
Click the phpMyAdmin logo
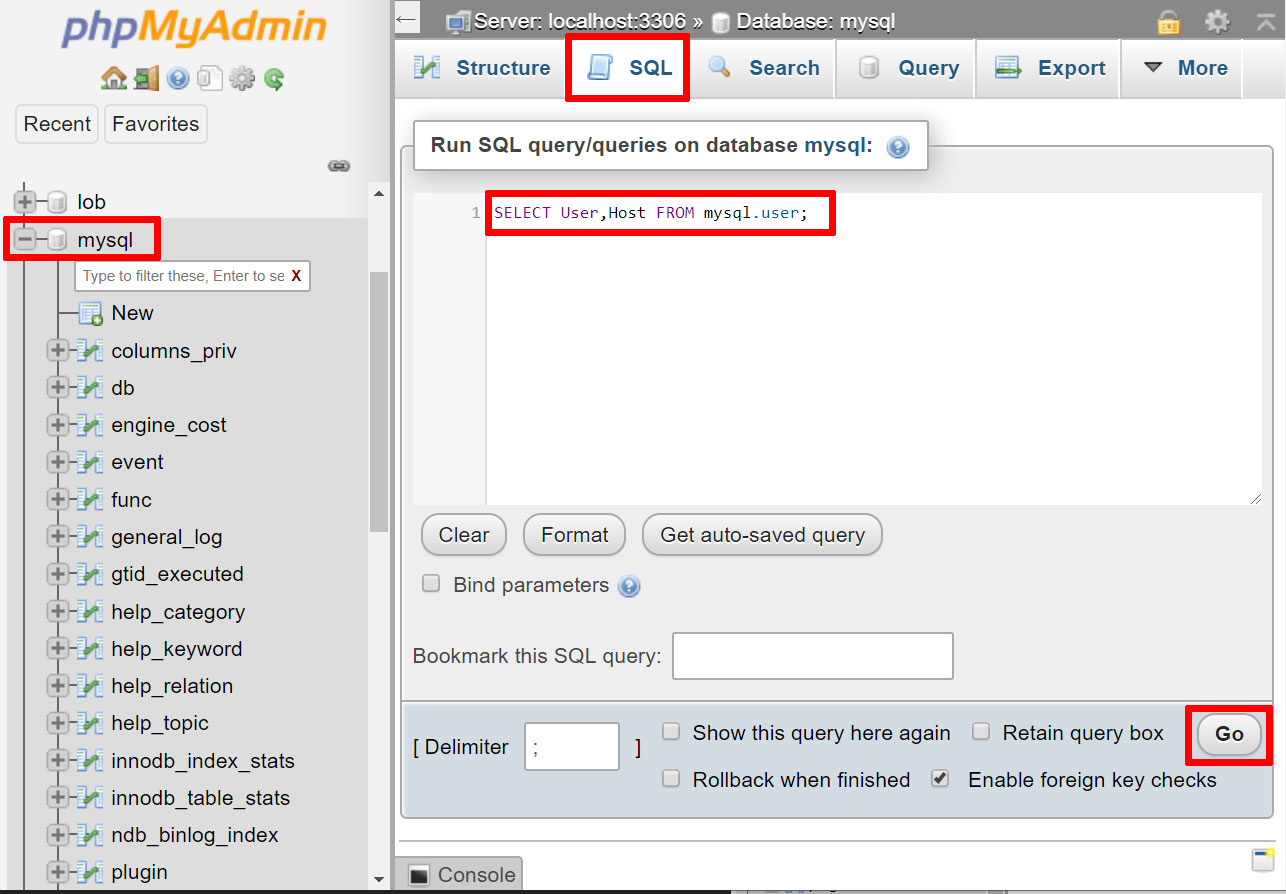(x=194, y=30)
